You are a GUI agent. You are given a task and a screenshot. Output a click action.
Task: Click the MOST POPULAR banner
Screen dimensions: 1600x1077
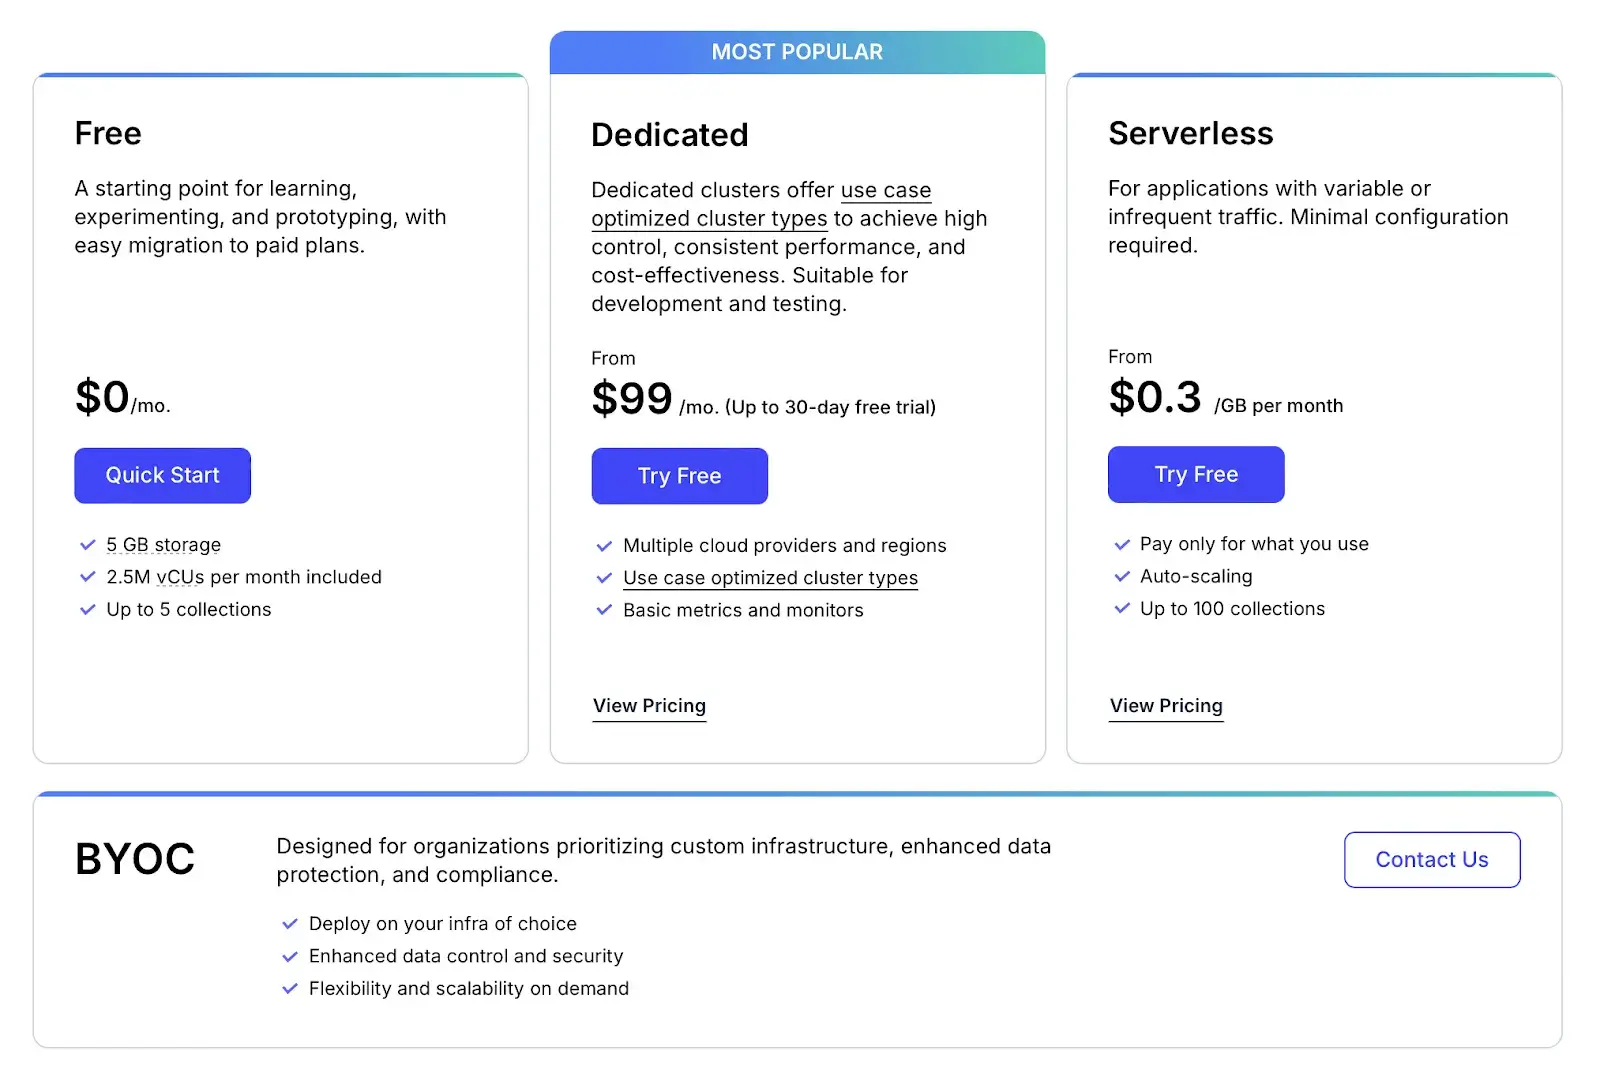pyautogui.click(x=797, y=52)
